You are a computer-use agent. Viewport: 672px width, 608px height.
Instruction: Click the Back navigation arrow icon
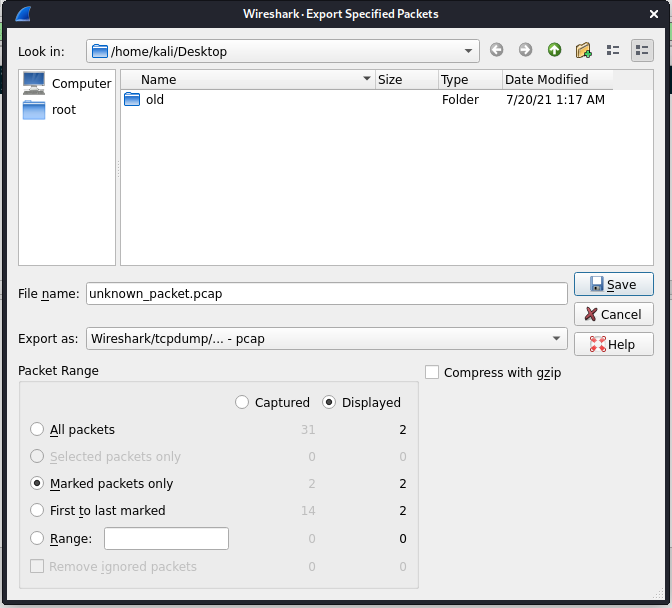497,50
